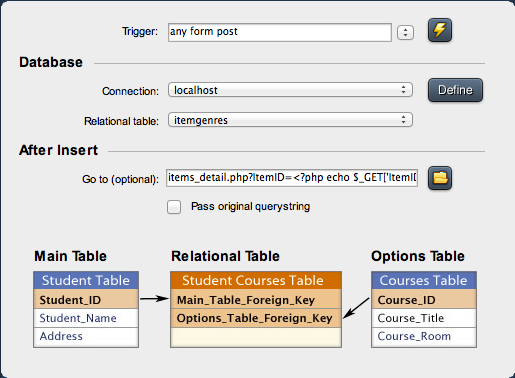Viewport: 515px width, 378px height.
Task: Click the Address row in Student Table
Action: (x=86, y=337)
